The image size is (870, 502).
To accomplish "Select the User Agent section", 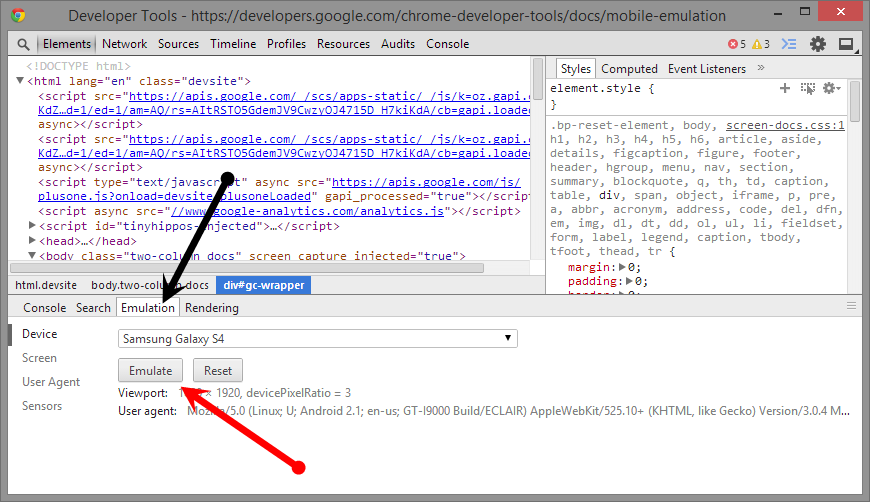I will point(51,382).
